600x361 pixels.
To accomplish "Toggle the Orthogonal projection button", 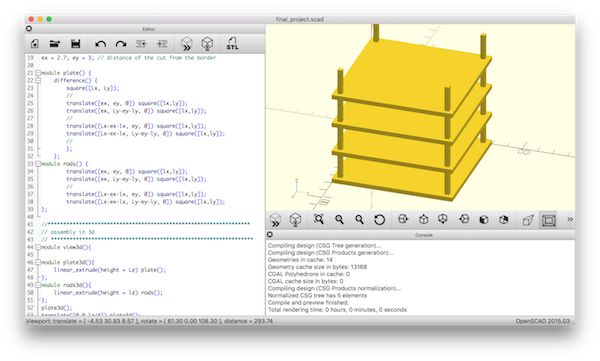I will pyautogui.click(x=548, y=220).
